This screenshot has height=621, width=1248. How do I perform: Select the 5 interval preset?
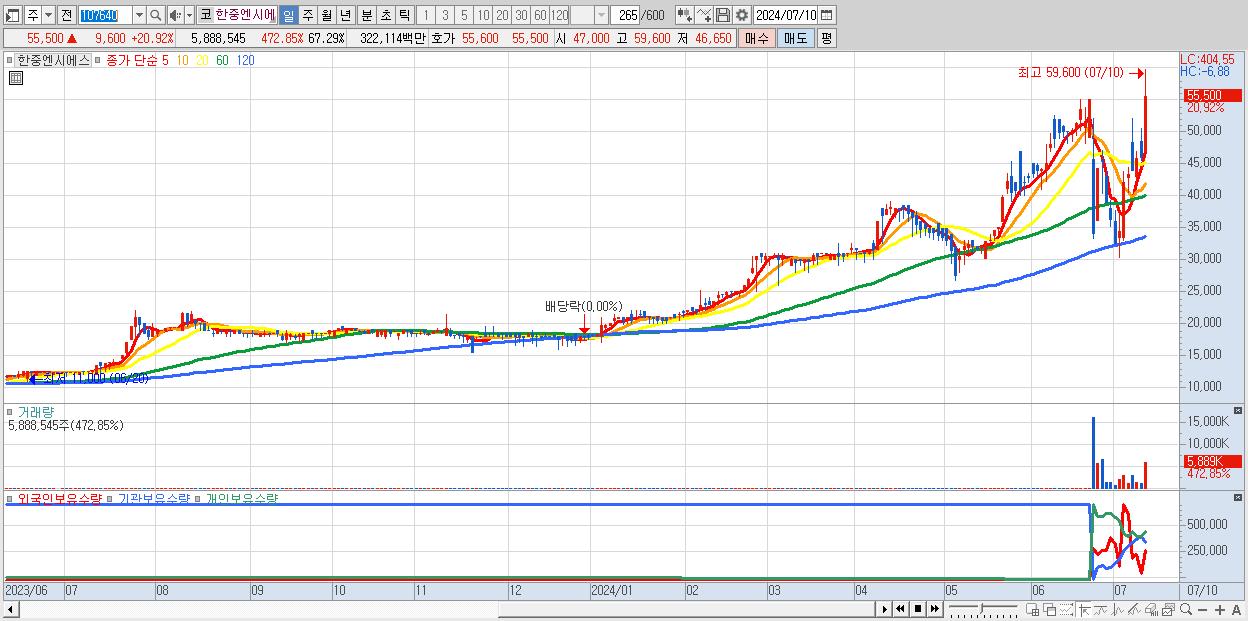click(x=464, y=15)
